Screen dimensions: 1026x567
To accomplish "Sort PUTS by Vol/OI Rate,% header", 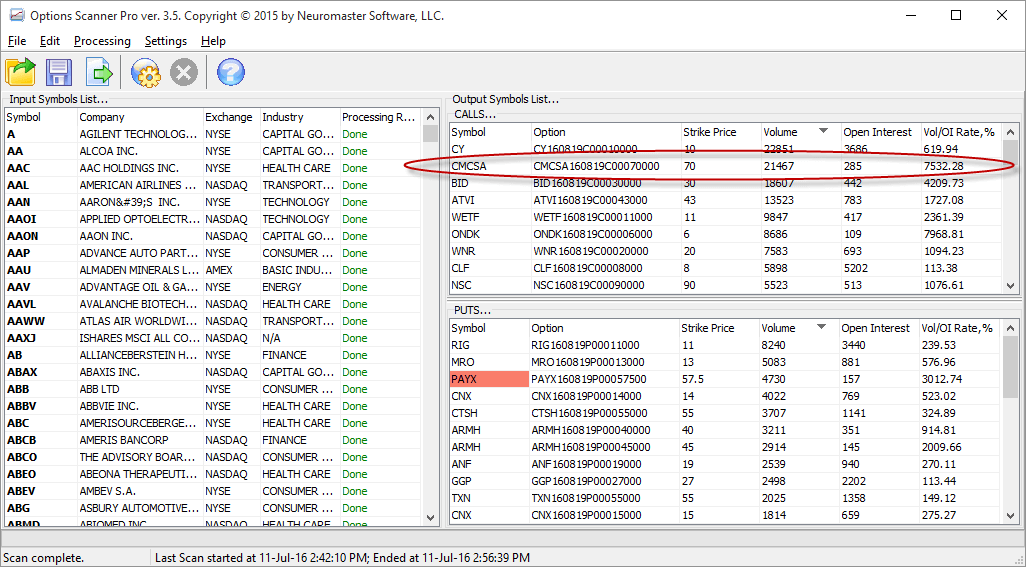I will pos(959,328).
